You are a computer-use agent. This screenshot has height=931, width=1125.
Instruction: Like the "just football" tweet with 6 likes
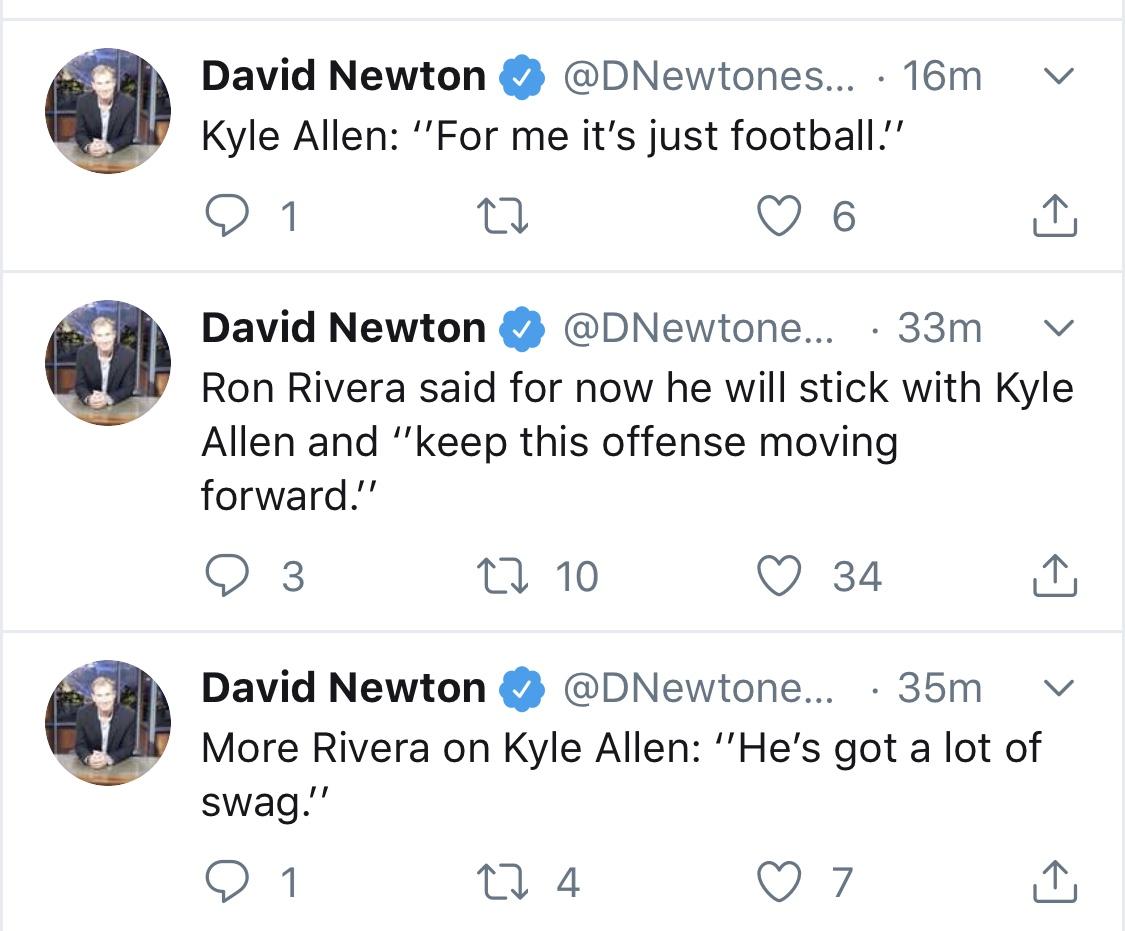click(x=779, y=216)
